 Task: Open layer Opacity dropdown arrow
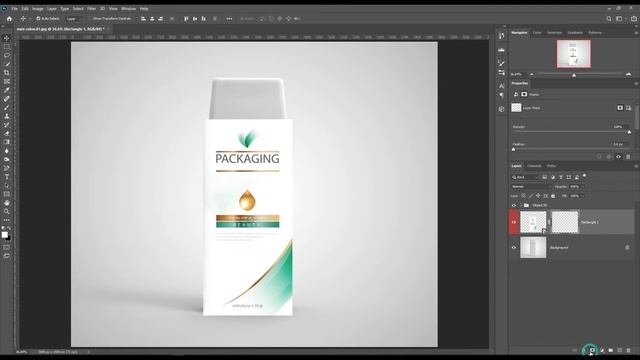tap(583, 187)
